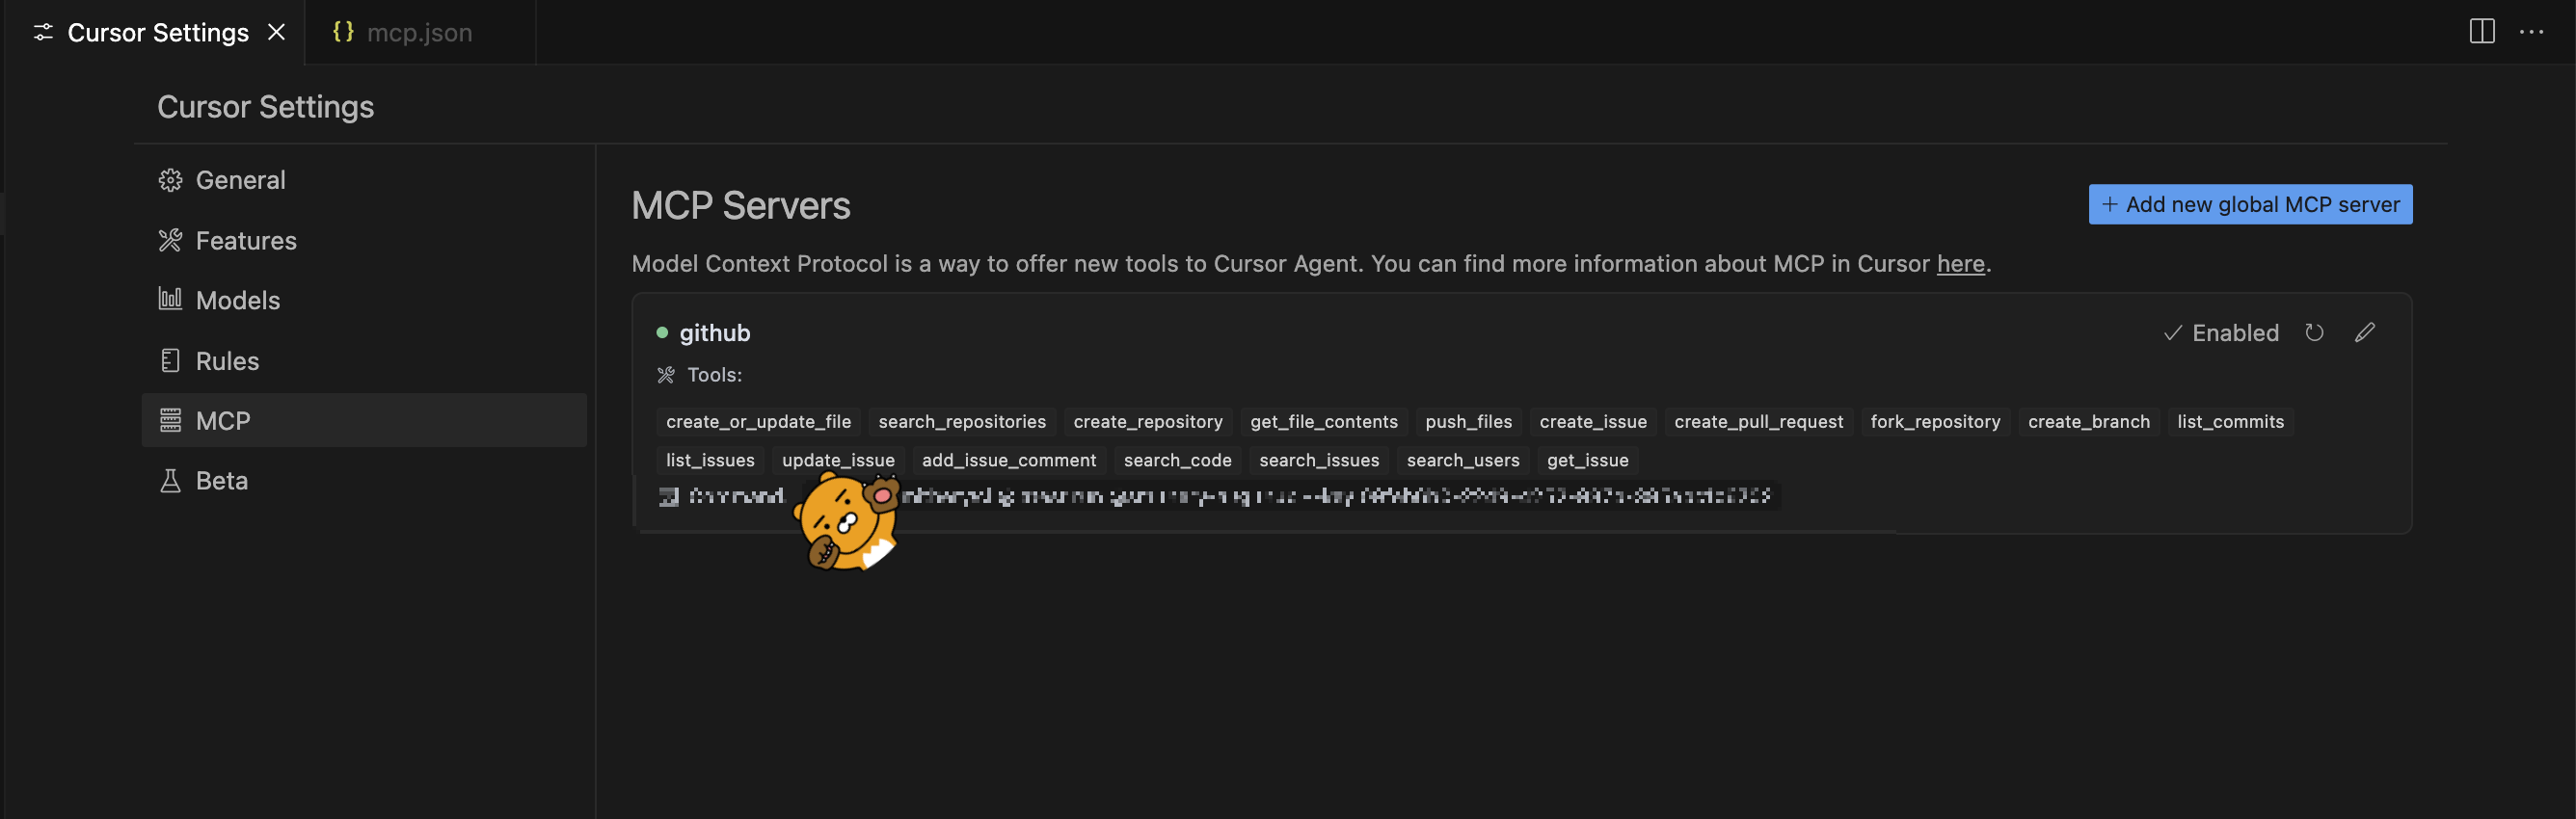
Task: Click the update_issue tool tag
Action: (x=838, y=460)
